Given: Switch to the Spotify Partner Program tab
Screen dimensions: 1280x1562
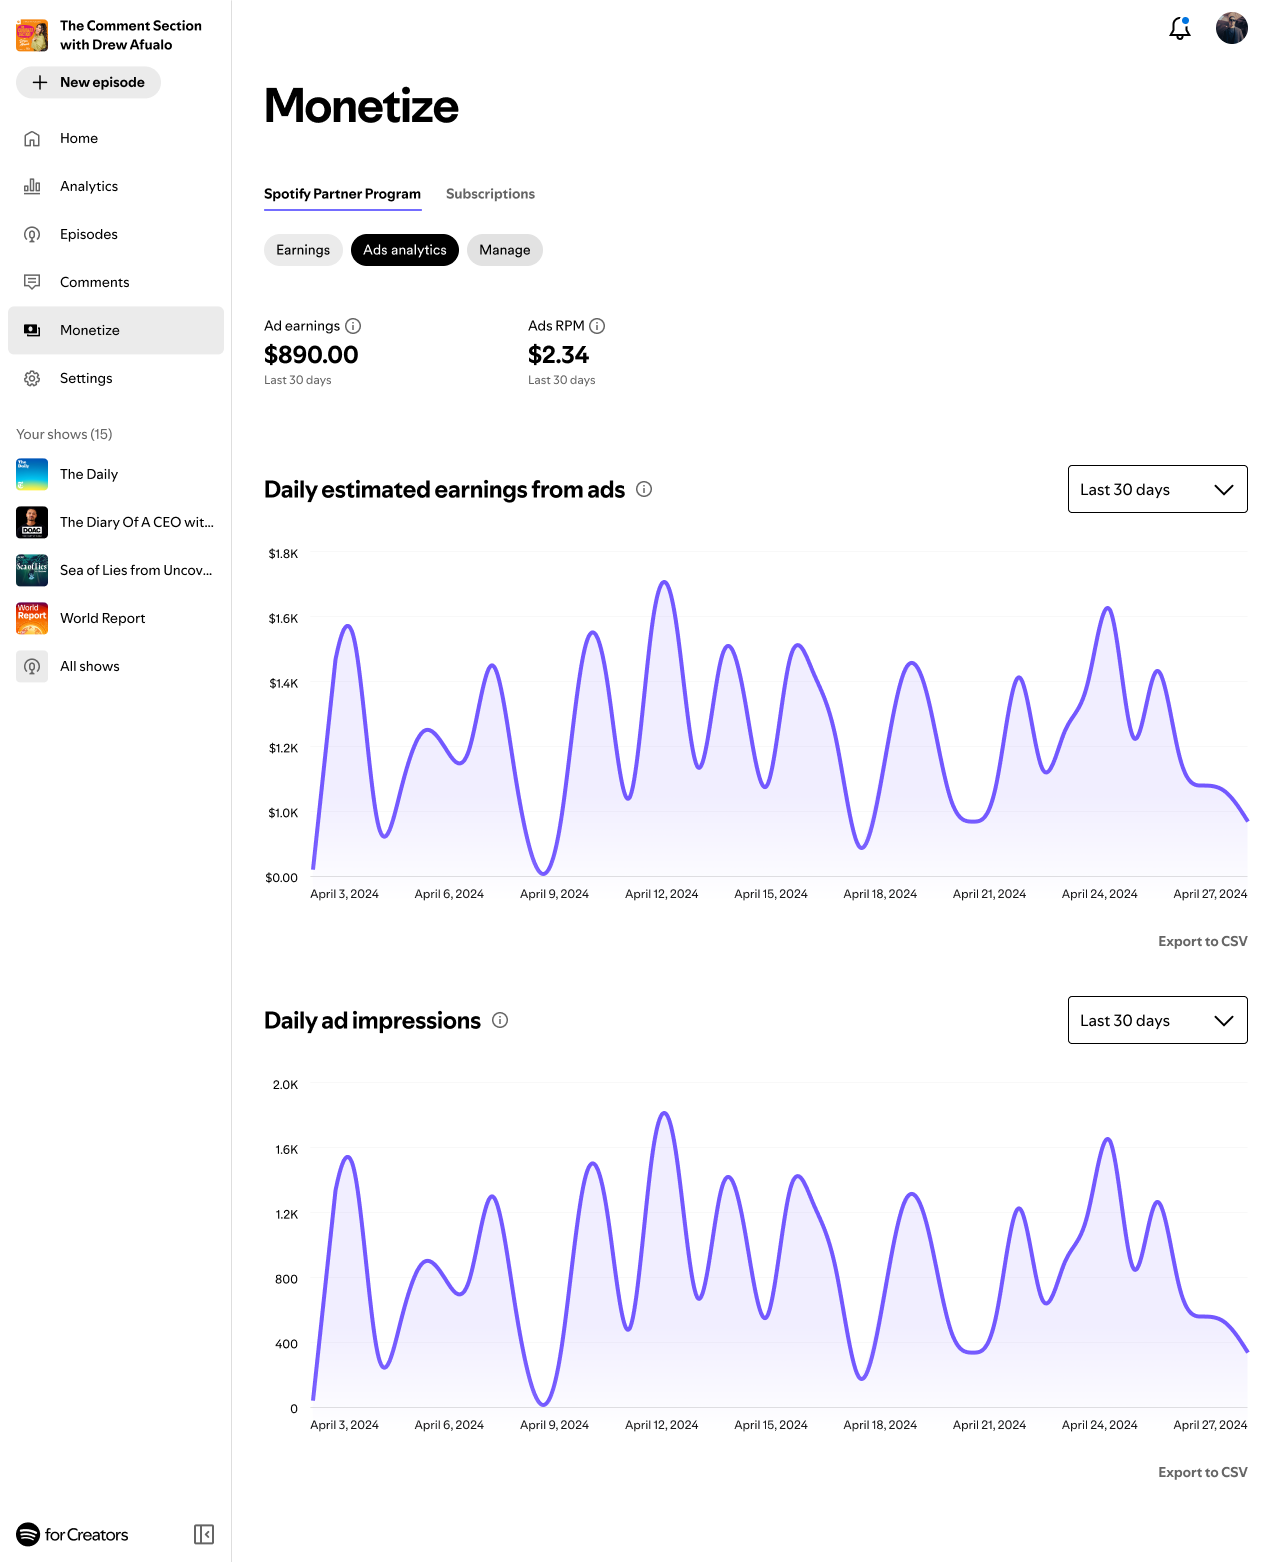Looking at the screenshot, I should coord(342,194).
